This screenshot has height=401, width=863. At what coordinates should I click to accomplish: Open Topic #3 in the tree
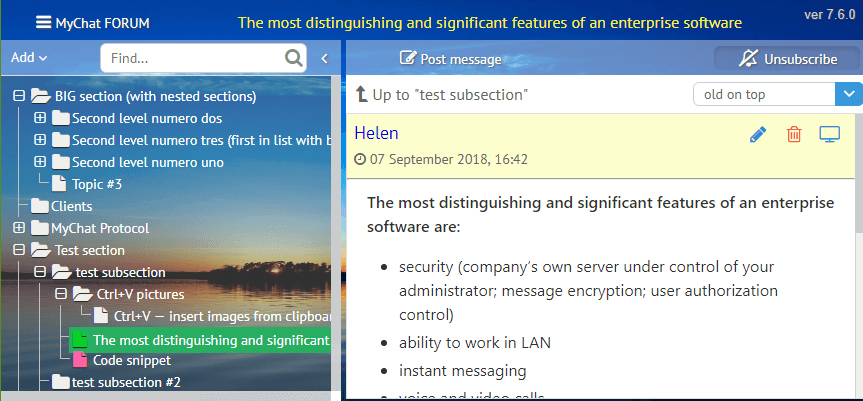point(97,184)
